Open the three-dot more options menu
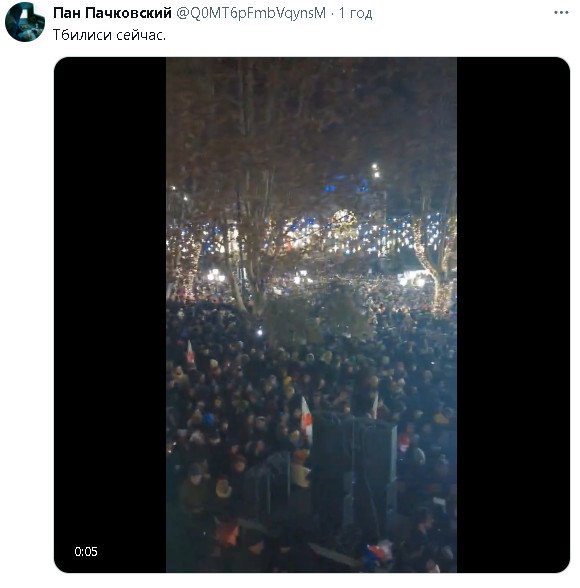Viewport: 580px width, 588px height. (561, 13)
